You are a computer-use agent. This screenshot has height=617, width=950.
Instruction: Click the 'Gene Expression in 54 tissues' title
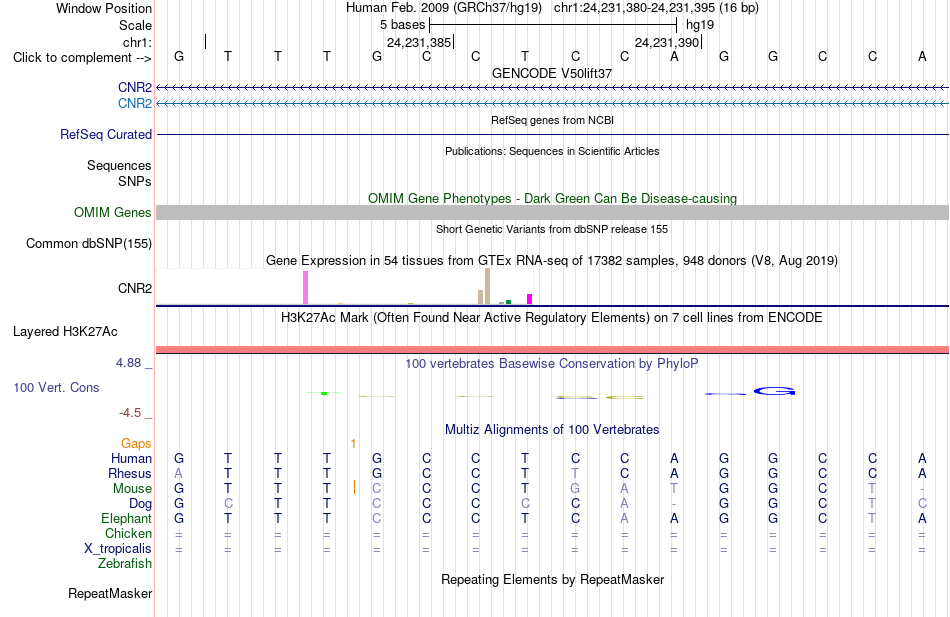click(x=552, y=261)
